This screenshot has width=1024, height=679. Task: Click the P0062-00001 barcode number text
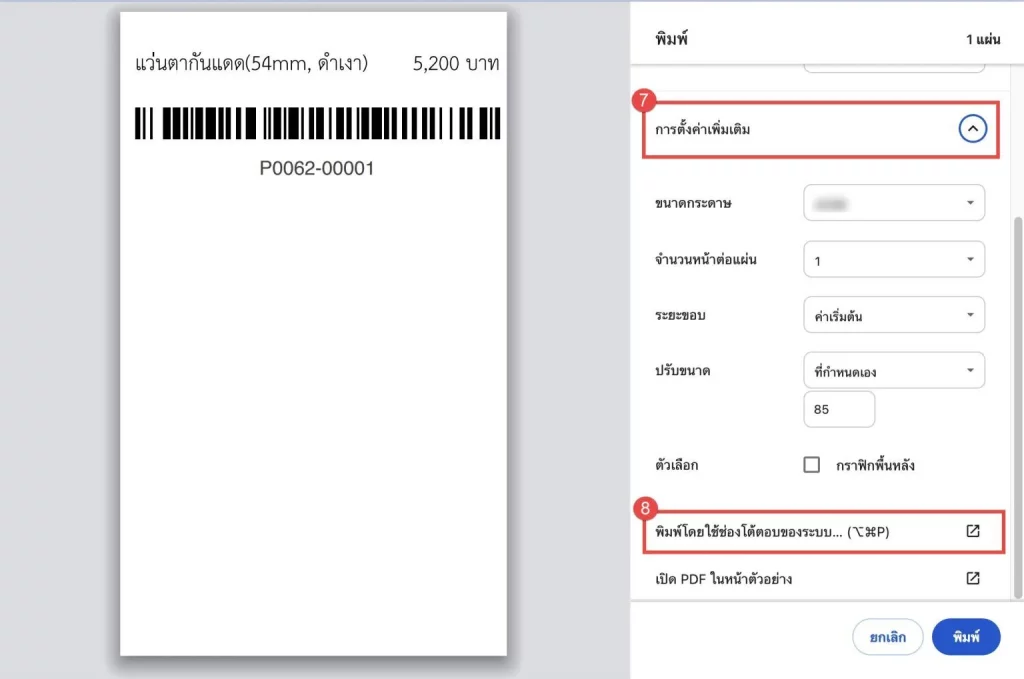pyautogui.click(x=317, y=168)
